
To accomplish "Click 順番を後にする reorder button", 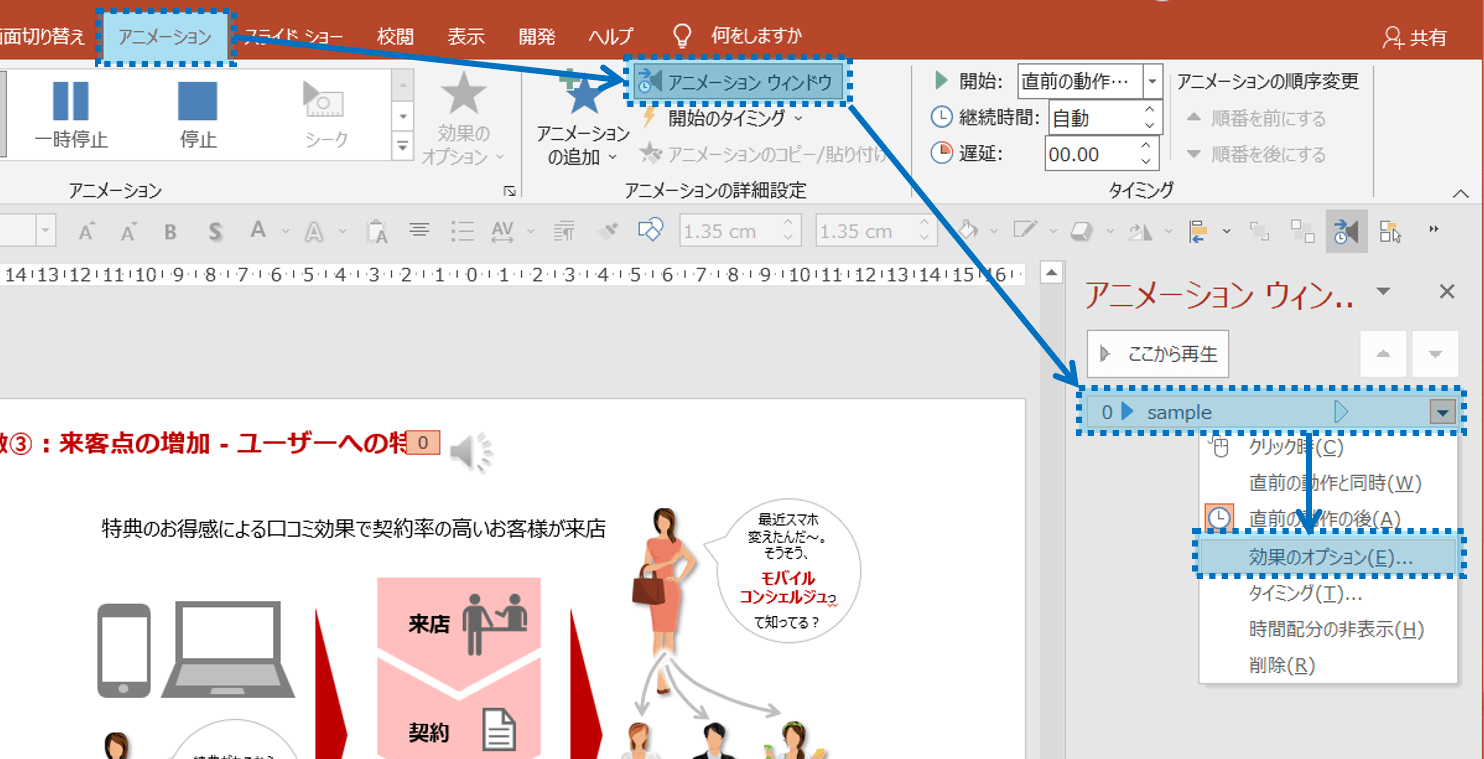I will tap(1256, 154).
